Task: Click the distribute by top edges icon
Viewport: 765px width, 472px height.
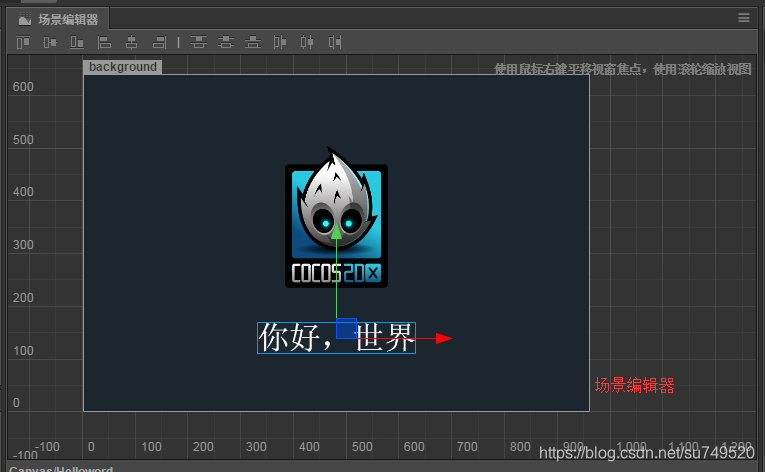Action: (199, 42)
